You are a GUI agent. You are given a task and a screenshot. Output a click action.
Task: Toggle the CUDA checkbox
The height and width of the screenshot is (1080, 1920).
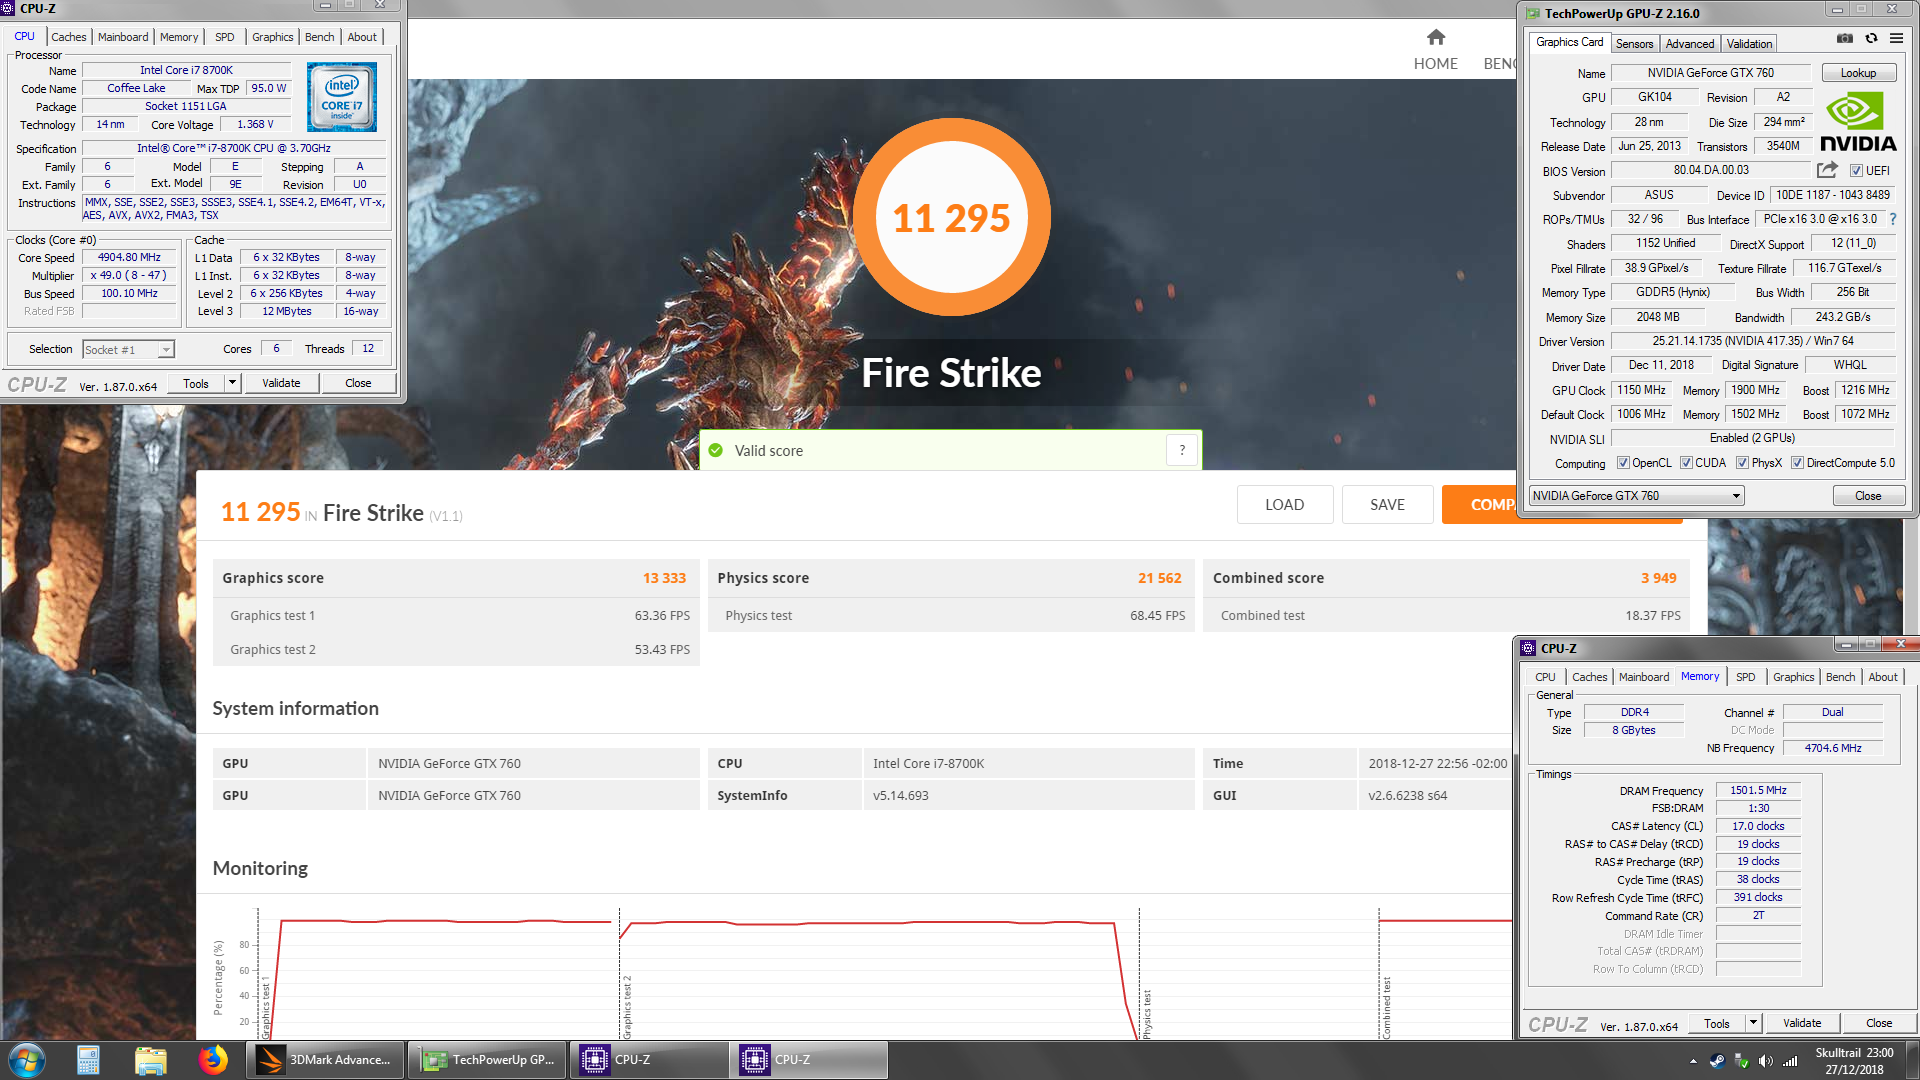(1686, 463)
